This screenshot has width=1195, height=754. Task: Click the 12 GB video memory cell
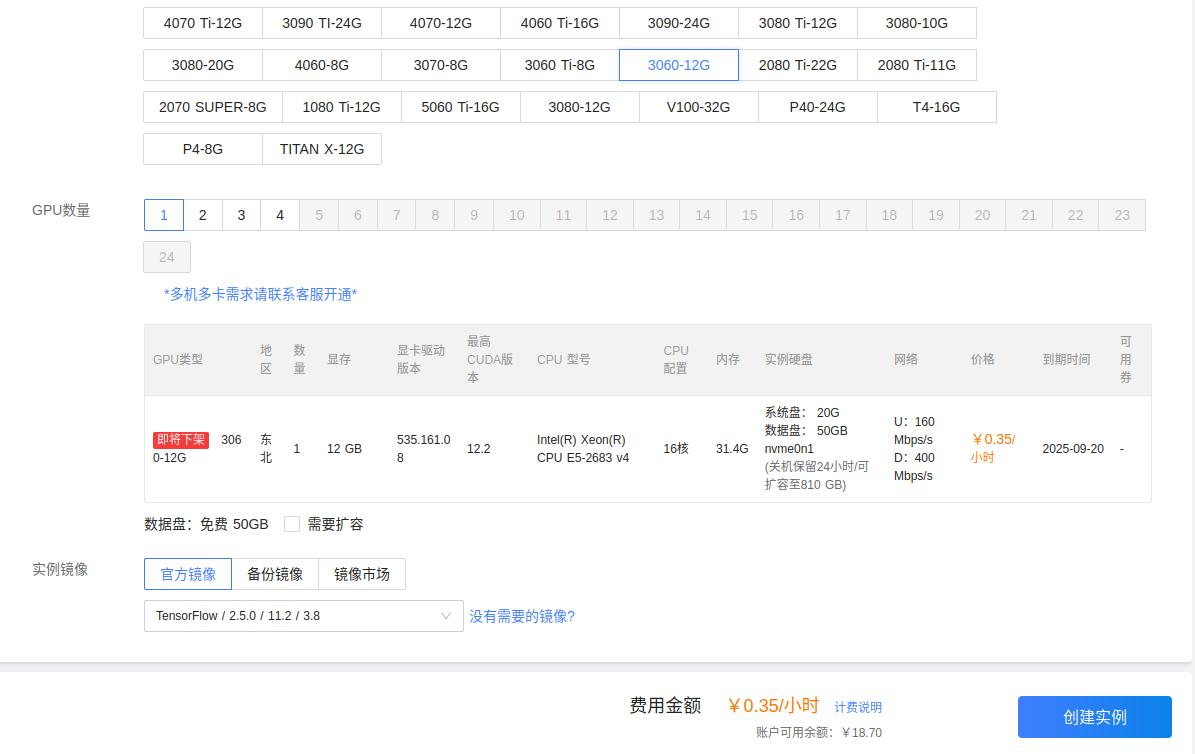click(x=344, y=448)
